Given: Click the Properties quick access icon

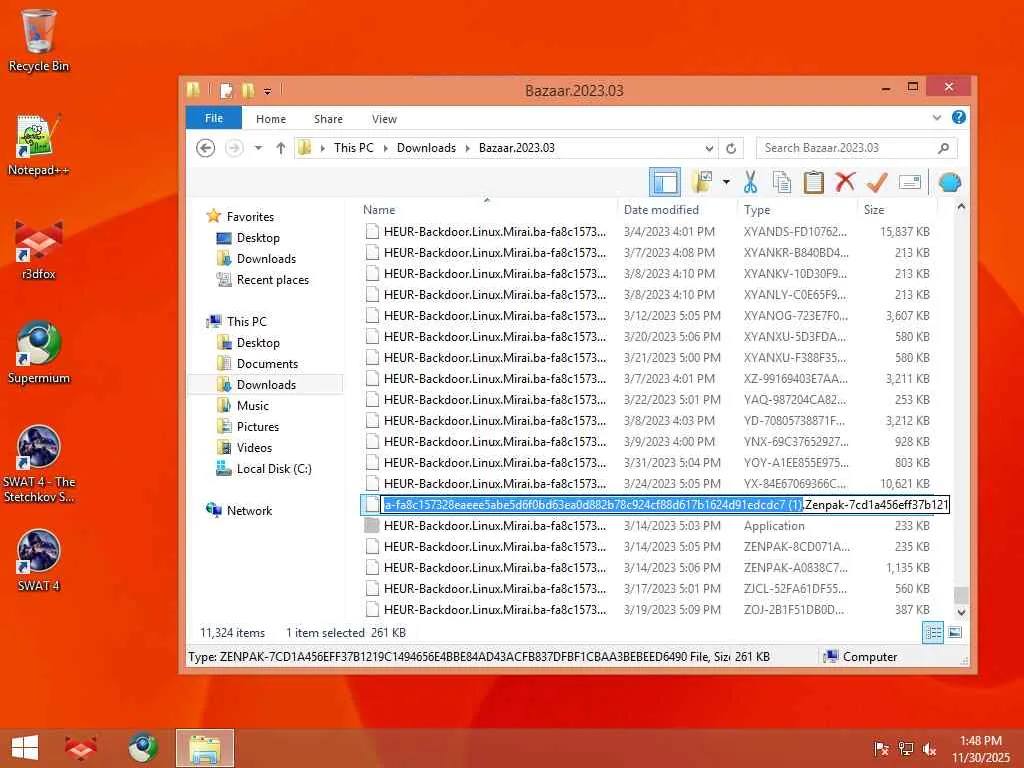Looking at the screenshot, I should point(227,91).
